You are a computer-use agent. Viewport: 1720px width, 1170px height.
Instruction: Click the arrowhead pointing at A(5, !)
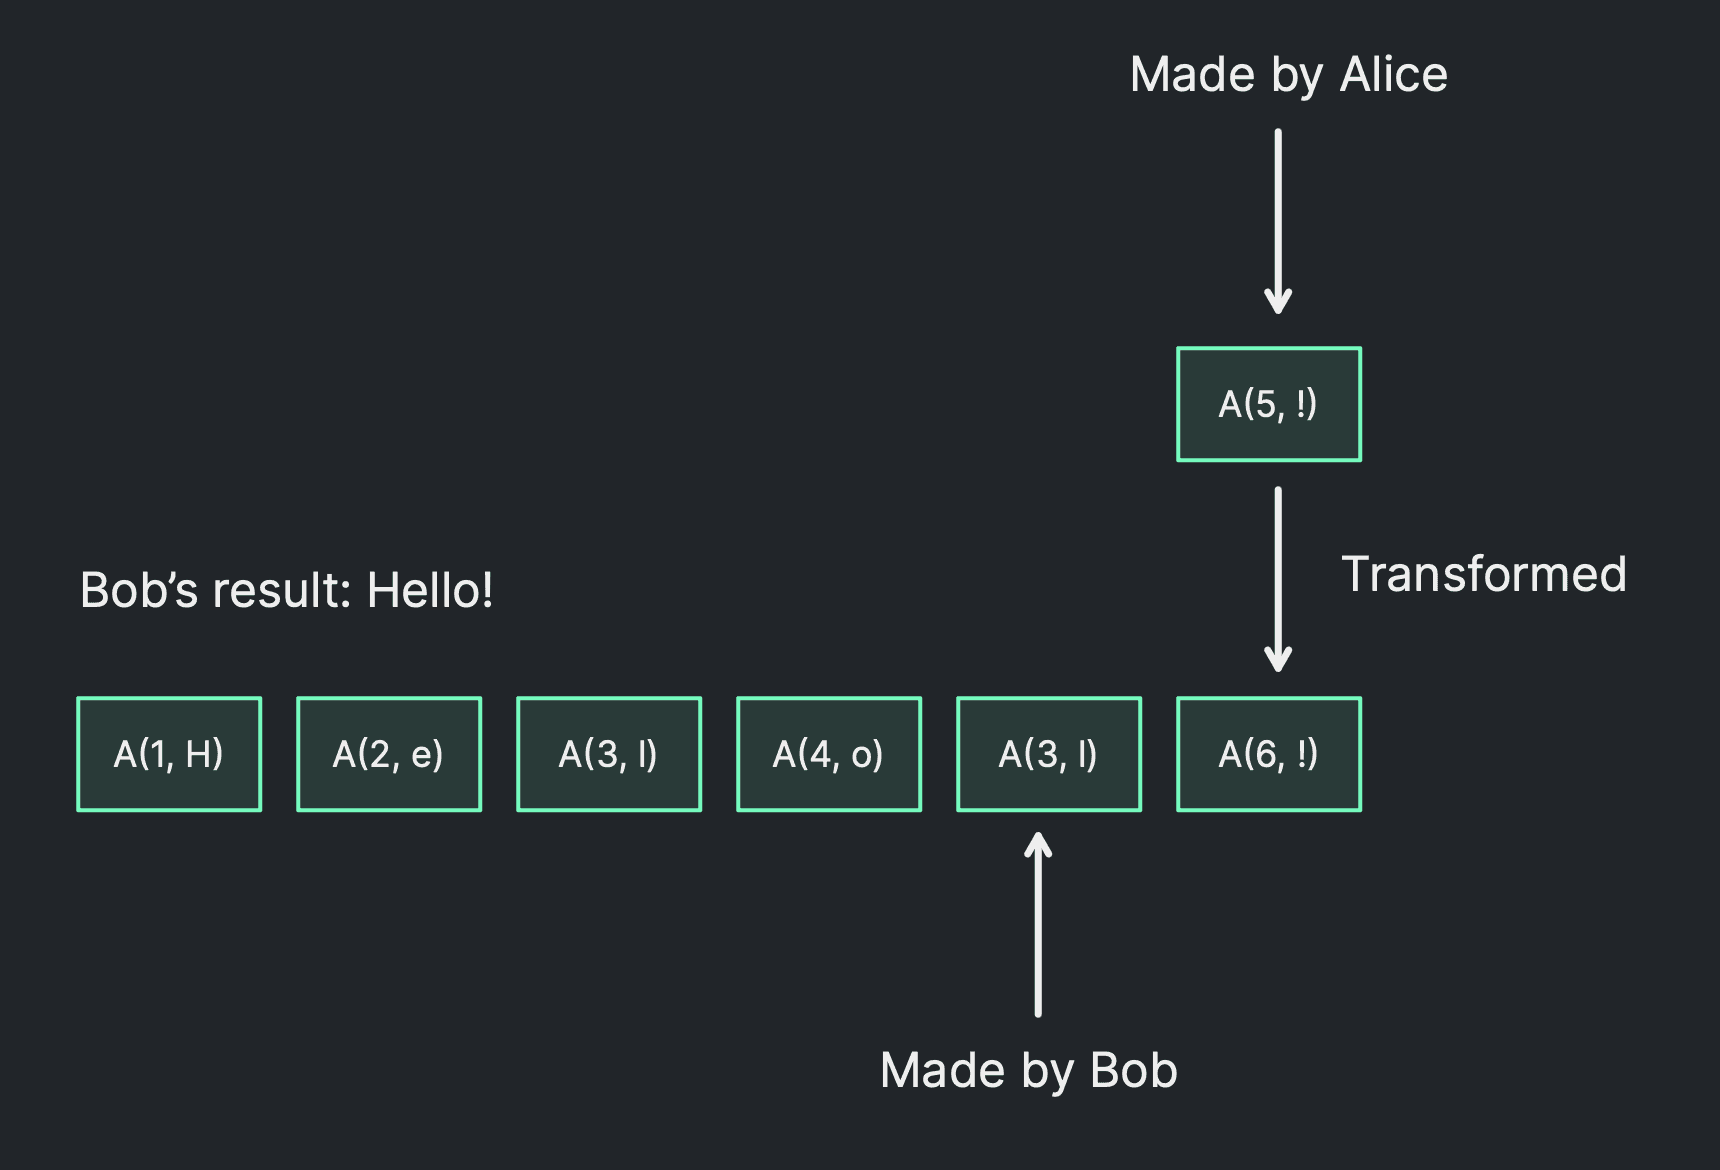[x=1278, y=302]
